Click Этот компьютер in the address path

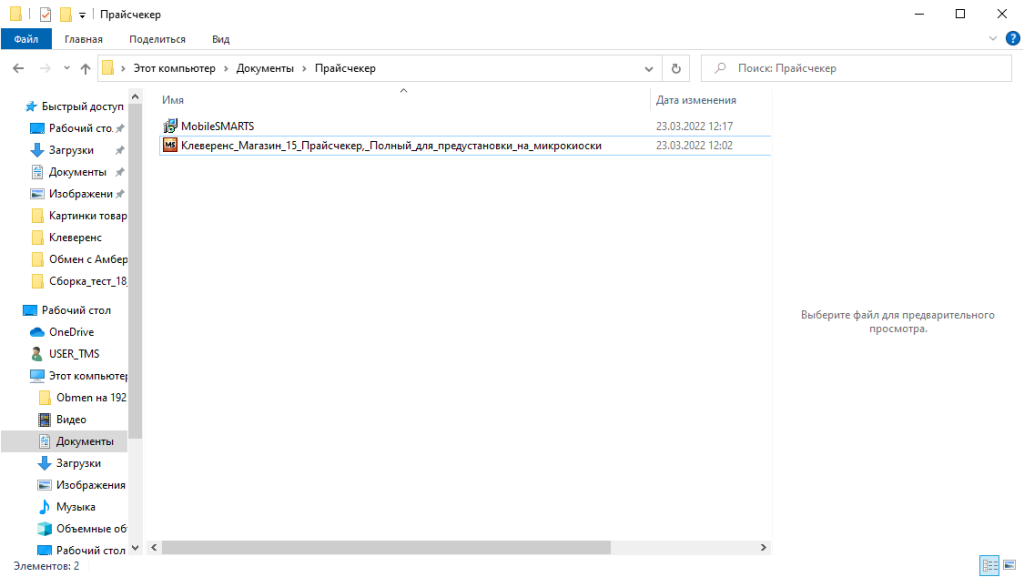pyautogui.click(x=174, y=68)
